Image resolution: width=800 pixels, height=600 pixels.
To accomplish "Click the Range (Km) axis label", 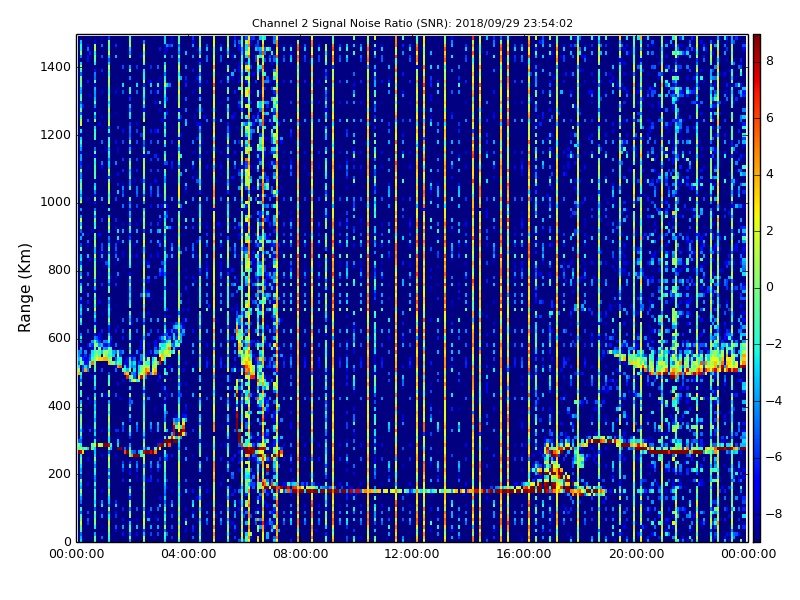I will tap(24, 288).
